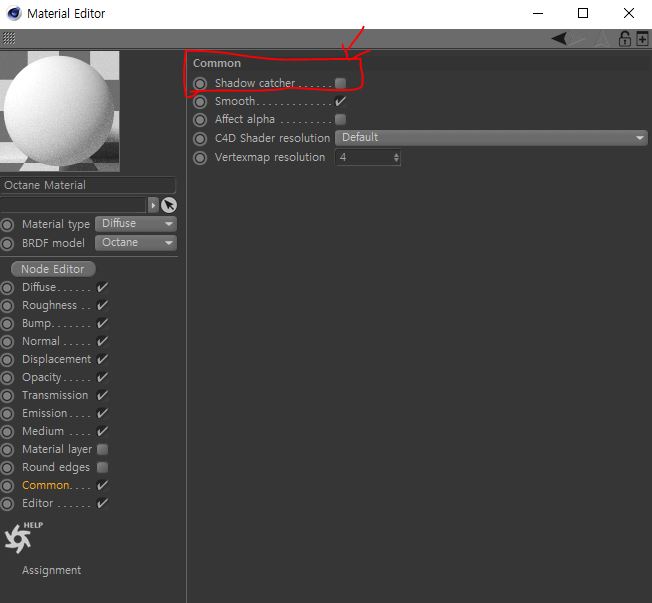
Task: Expand the C4D Shader resolution dropdown
Action: [x=491, y=138]
